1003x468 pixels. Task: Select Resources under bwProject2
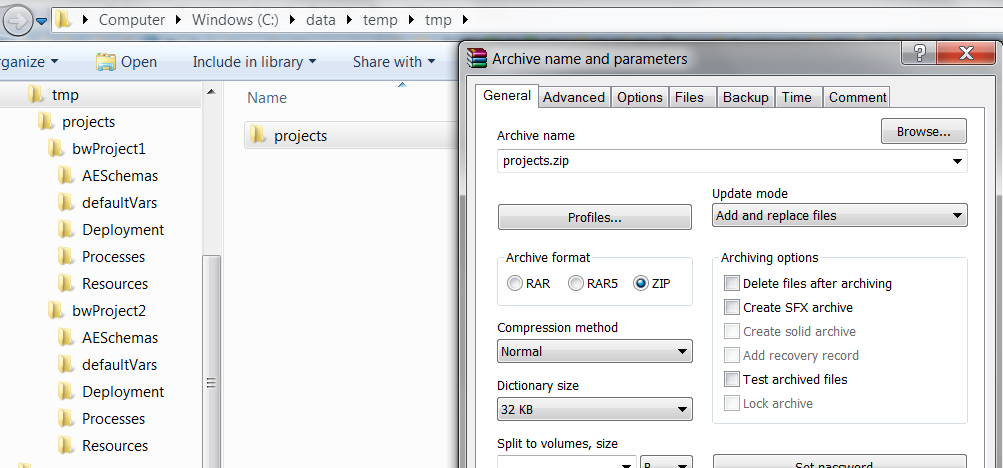(x=115, y=446)
